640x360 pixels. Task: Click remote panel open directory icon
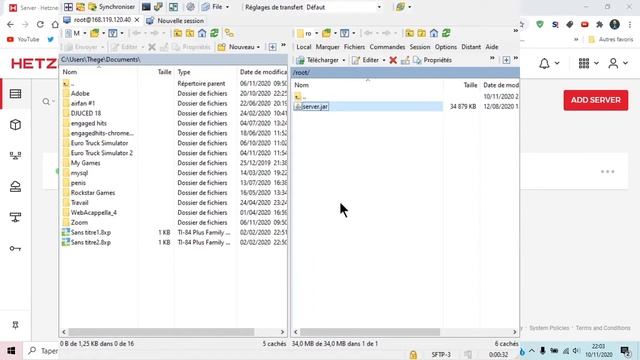(x=327, y=33)
